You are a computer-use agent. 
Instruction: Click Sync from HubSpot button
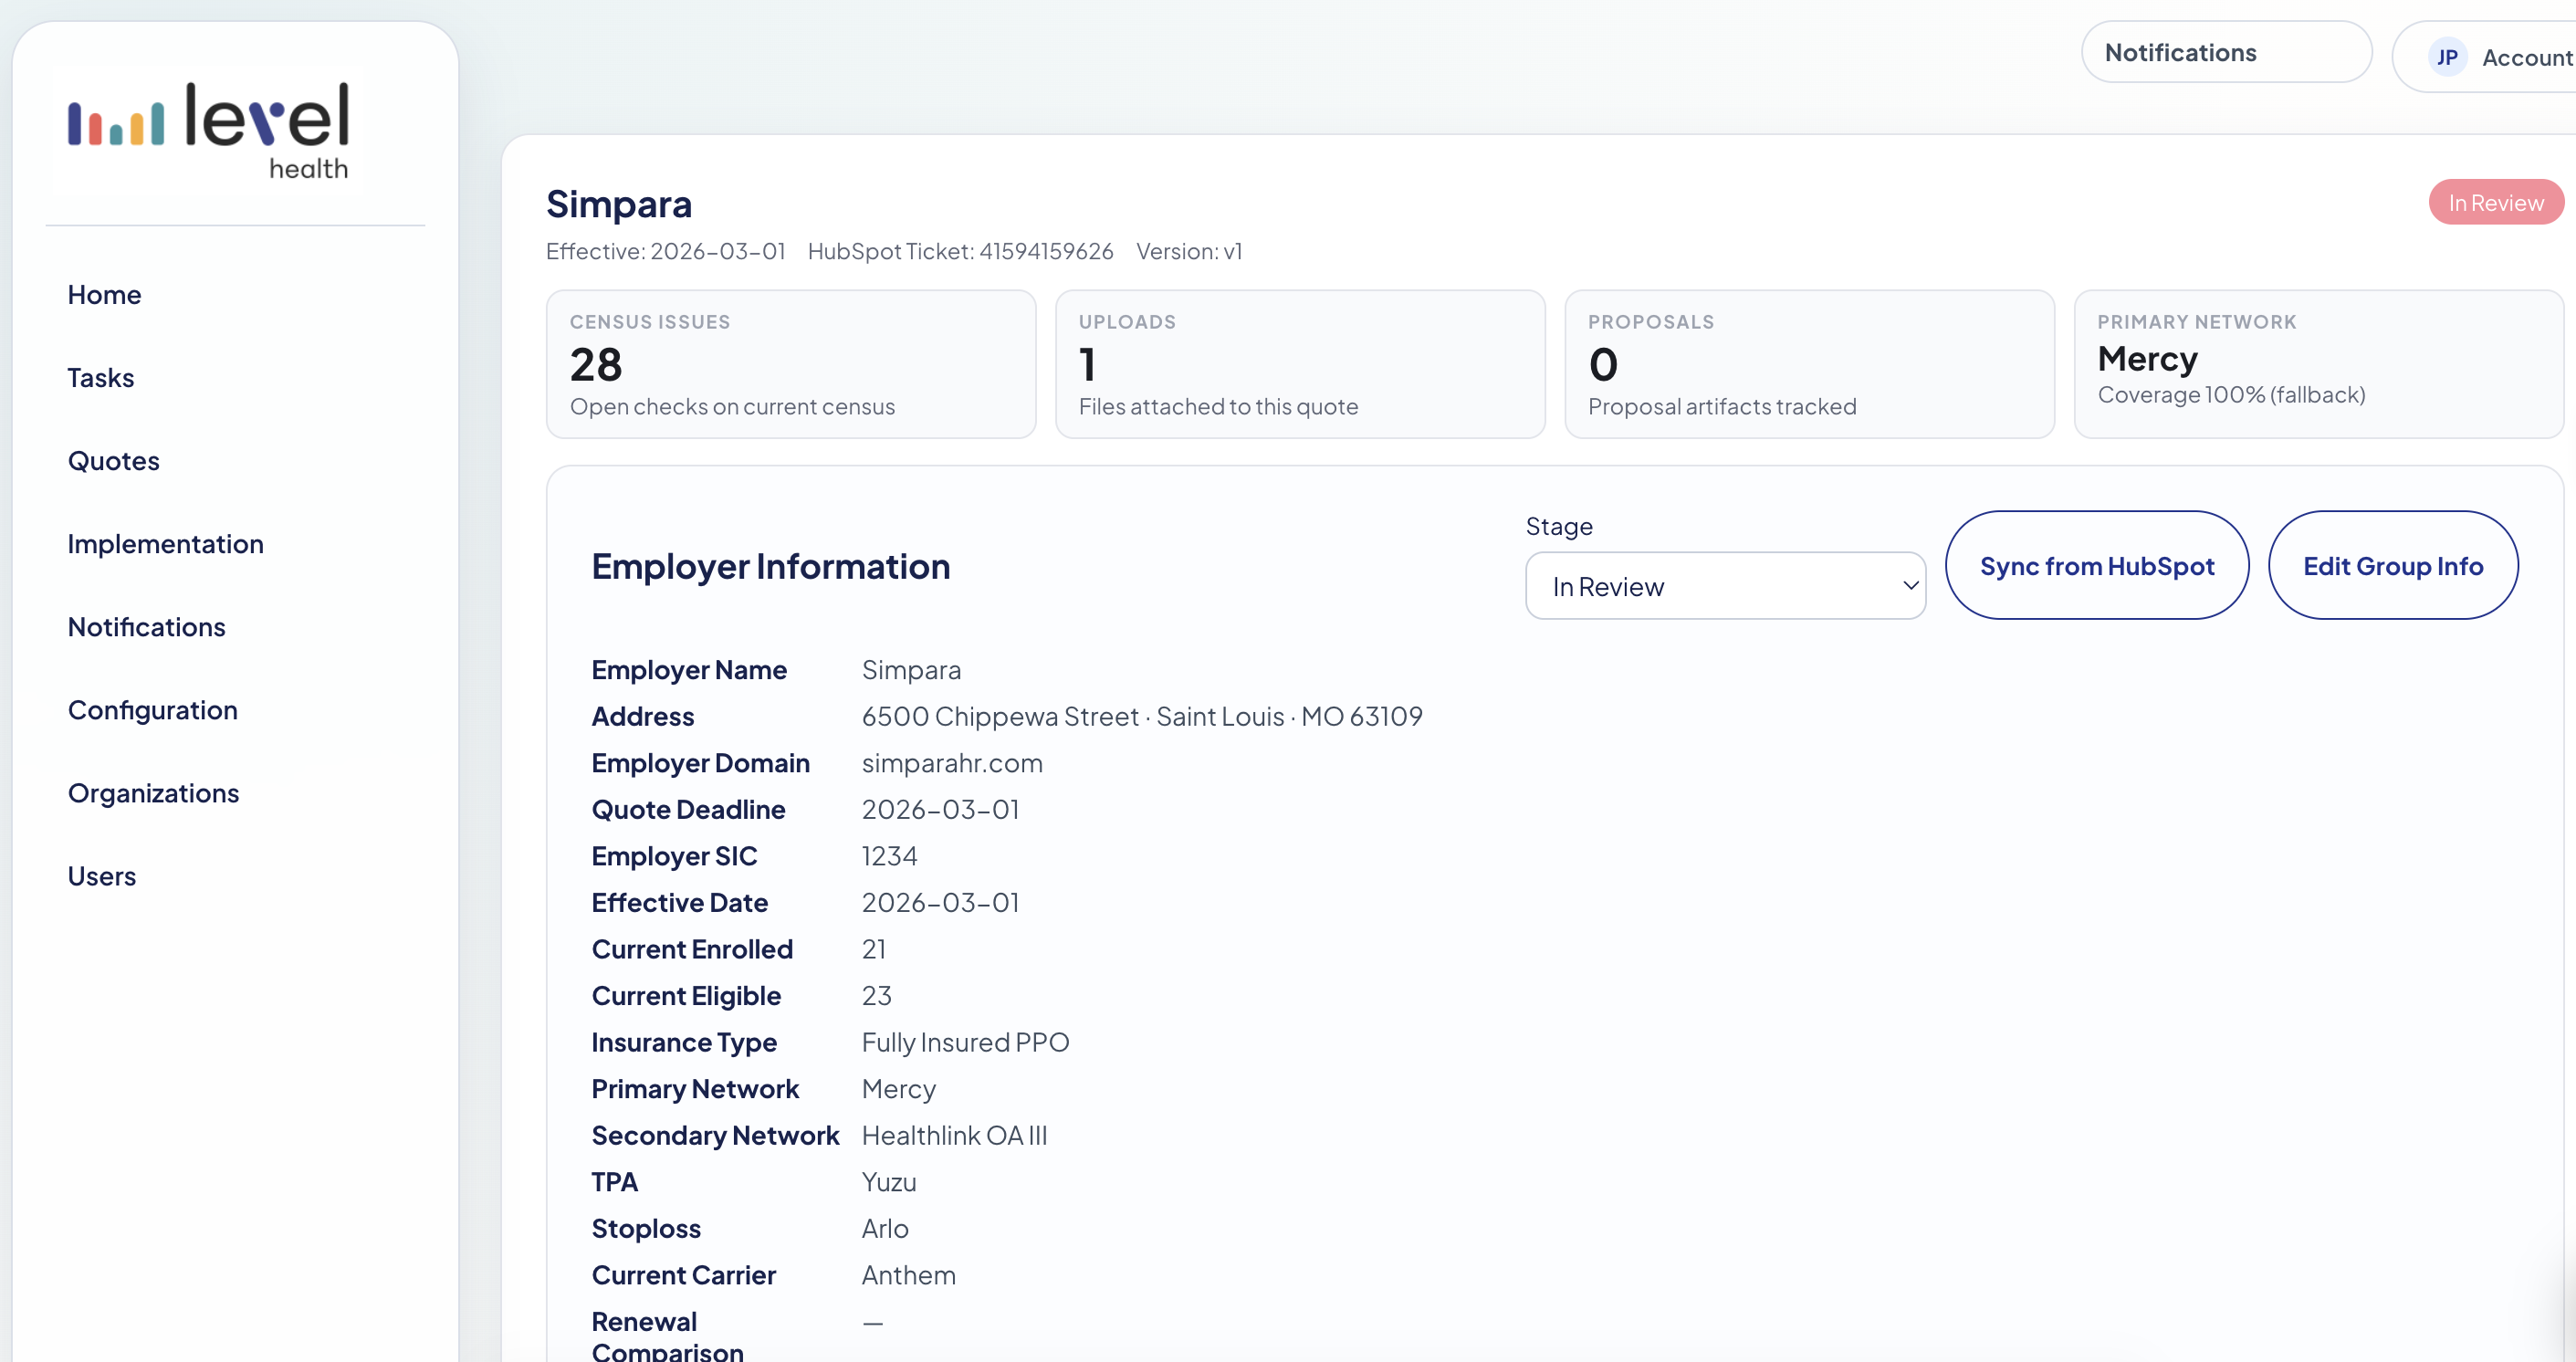2096,566
